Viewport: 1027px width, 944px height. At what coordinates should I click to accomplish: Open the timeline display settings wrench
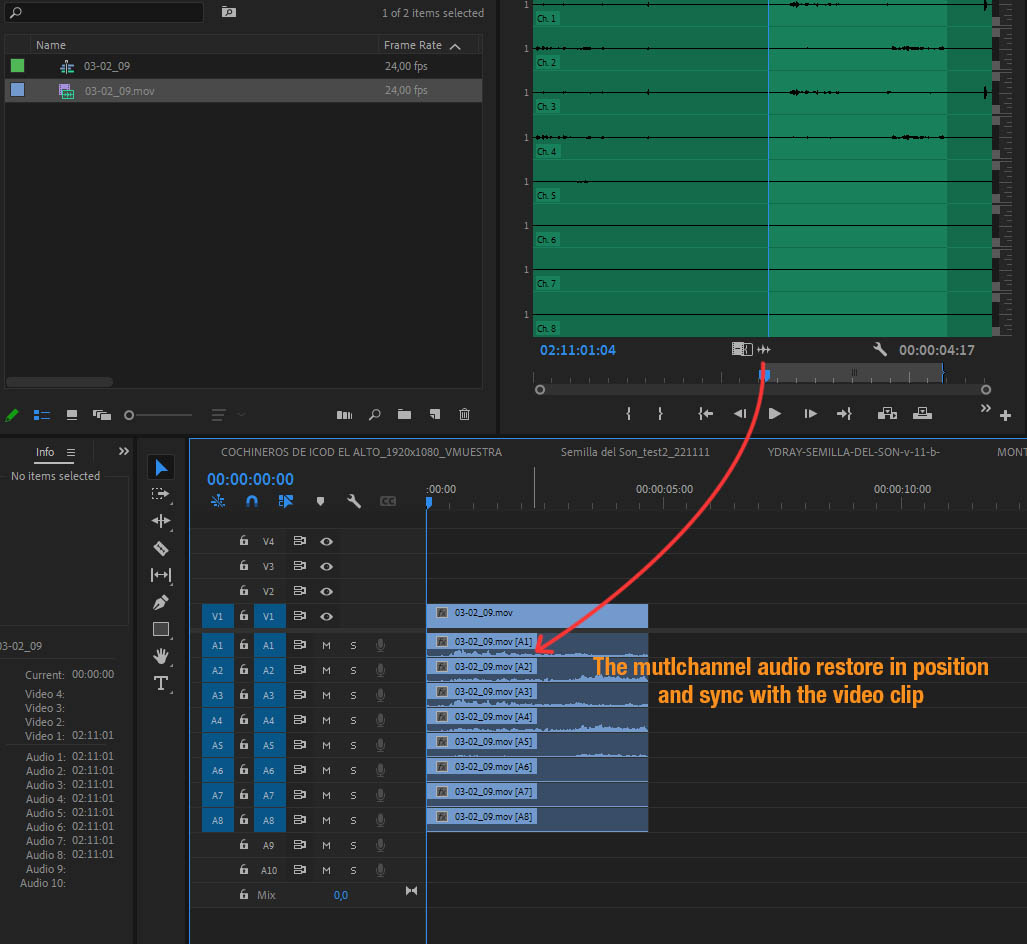(x=354, y=501)
